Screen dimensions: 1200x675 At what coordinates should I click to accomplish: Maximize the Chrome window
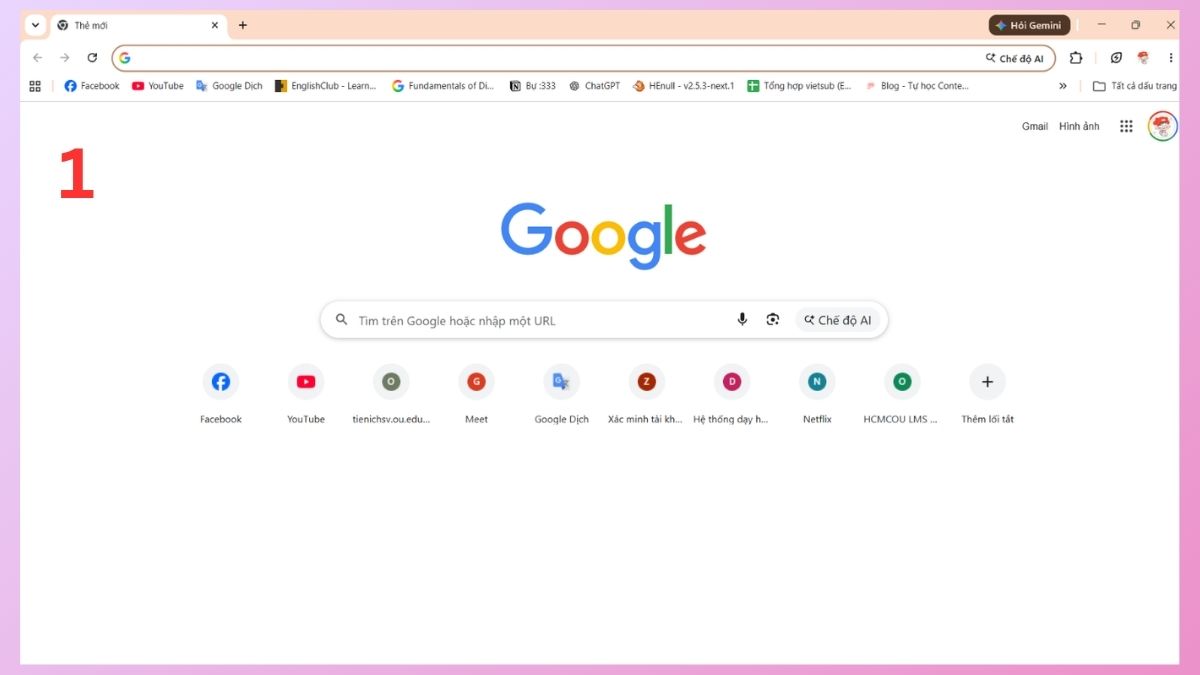1136,25
